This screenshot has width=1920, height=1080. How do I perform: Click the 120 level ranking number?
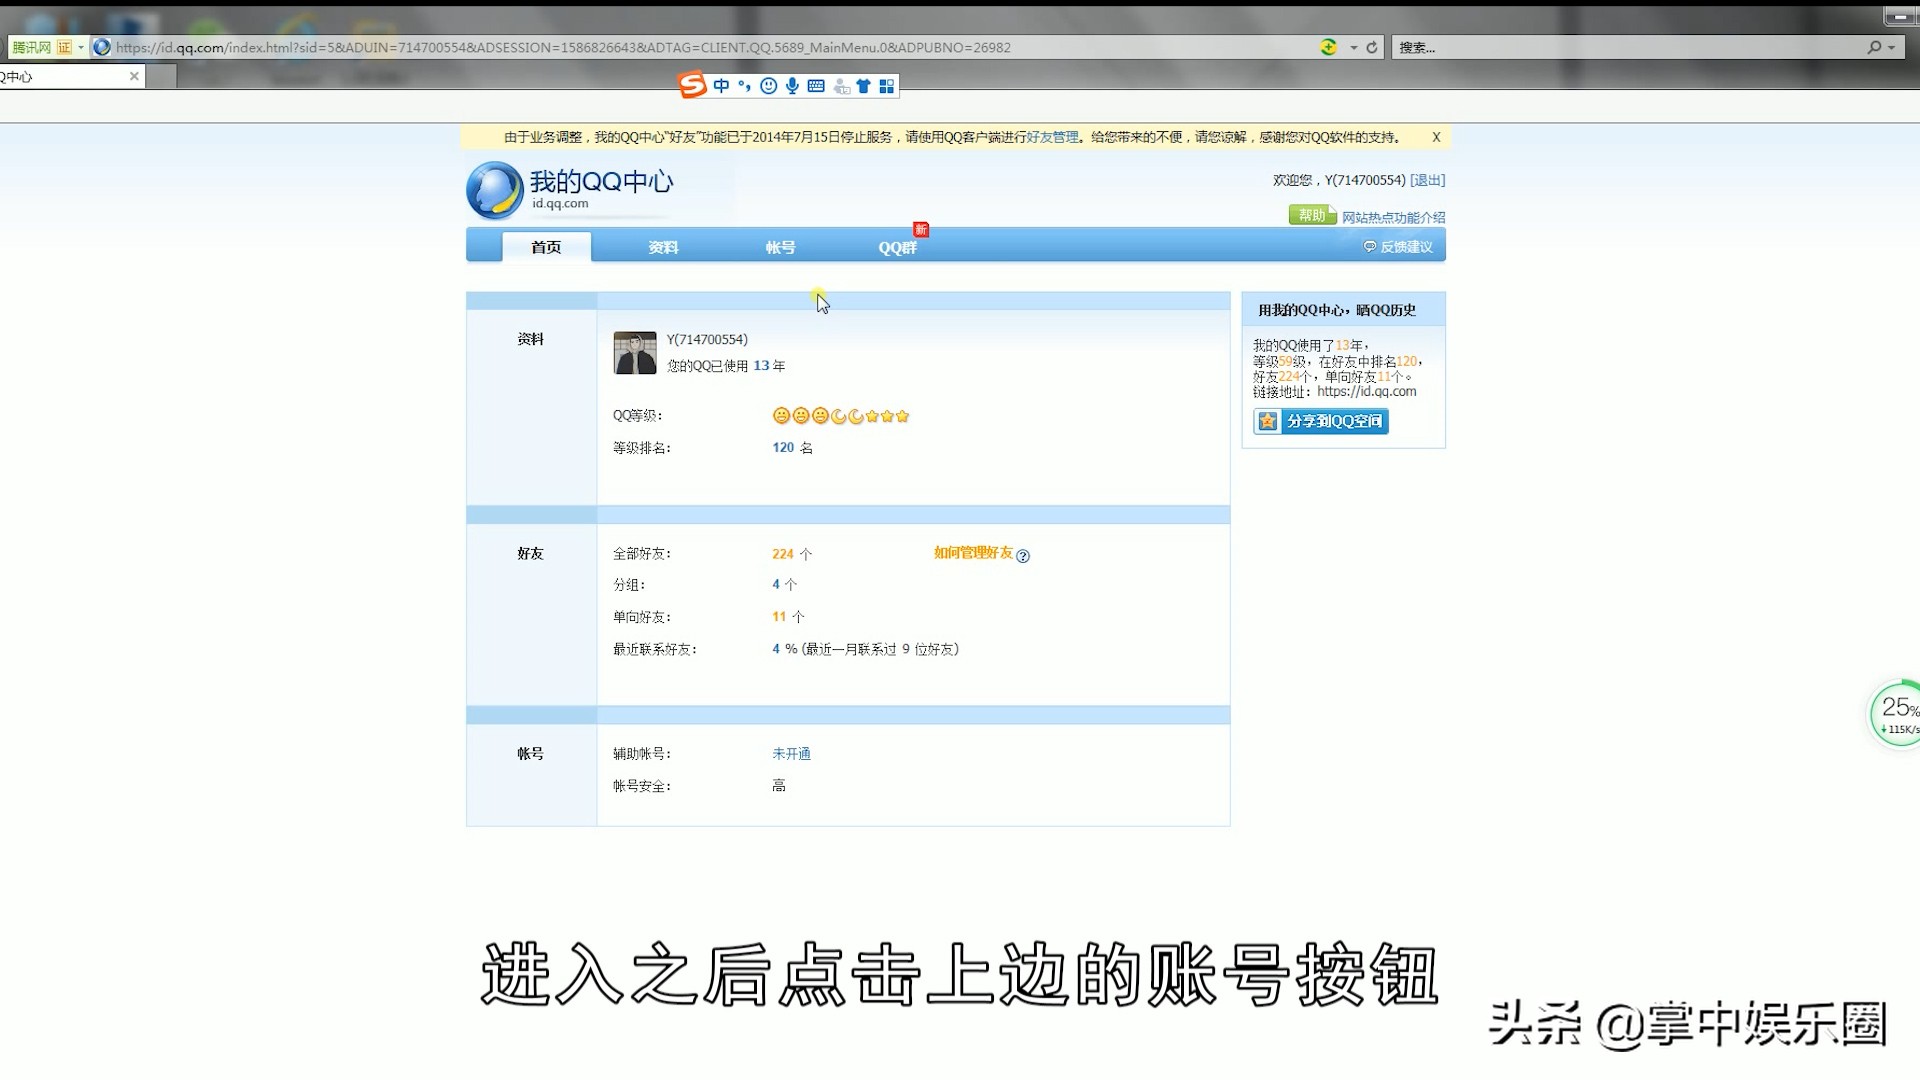tap(783, 448)
